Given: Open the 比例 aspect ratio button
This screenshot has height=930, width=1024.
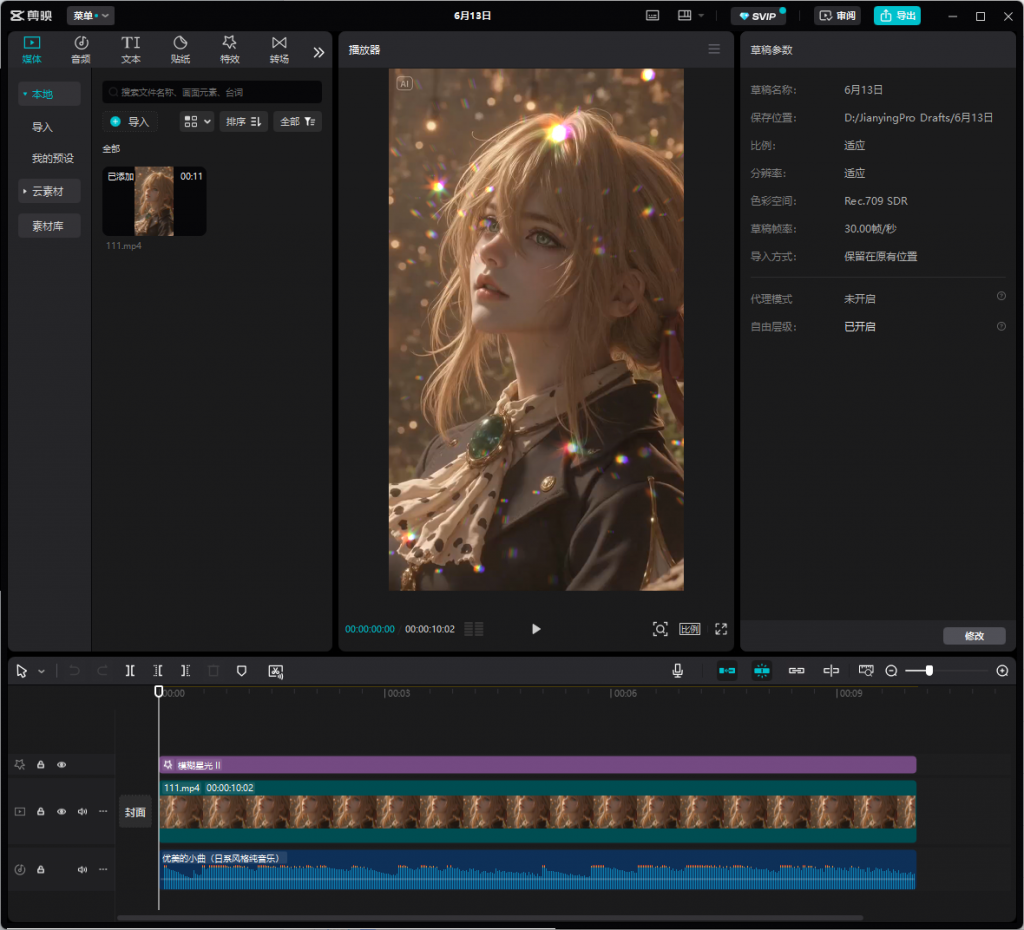Looking at the screenshot, I should pos(690,629).
